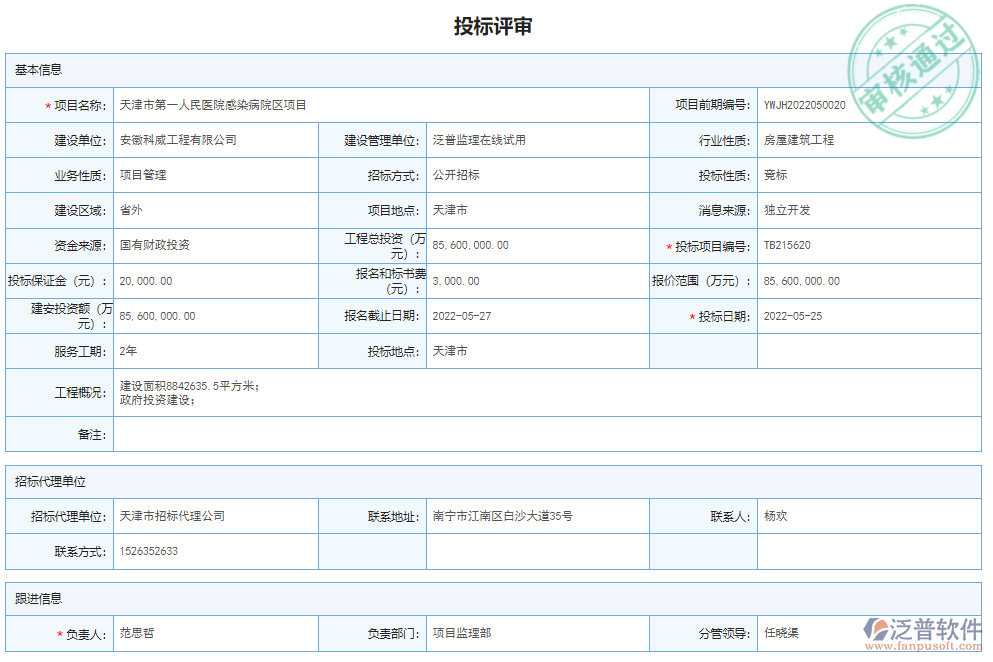Click the 招标代理单位 section header
This screenshot has height=662, width=993.
tap(51, 482)
